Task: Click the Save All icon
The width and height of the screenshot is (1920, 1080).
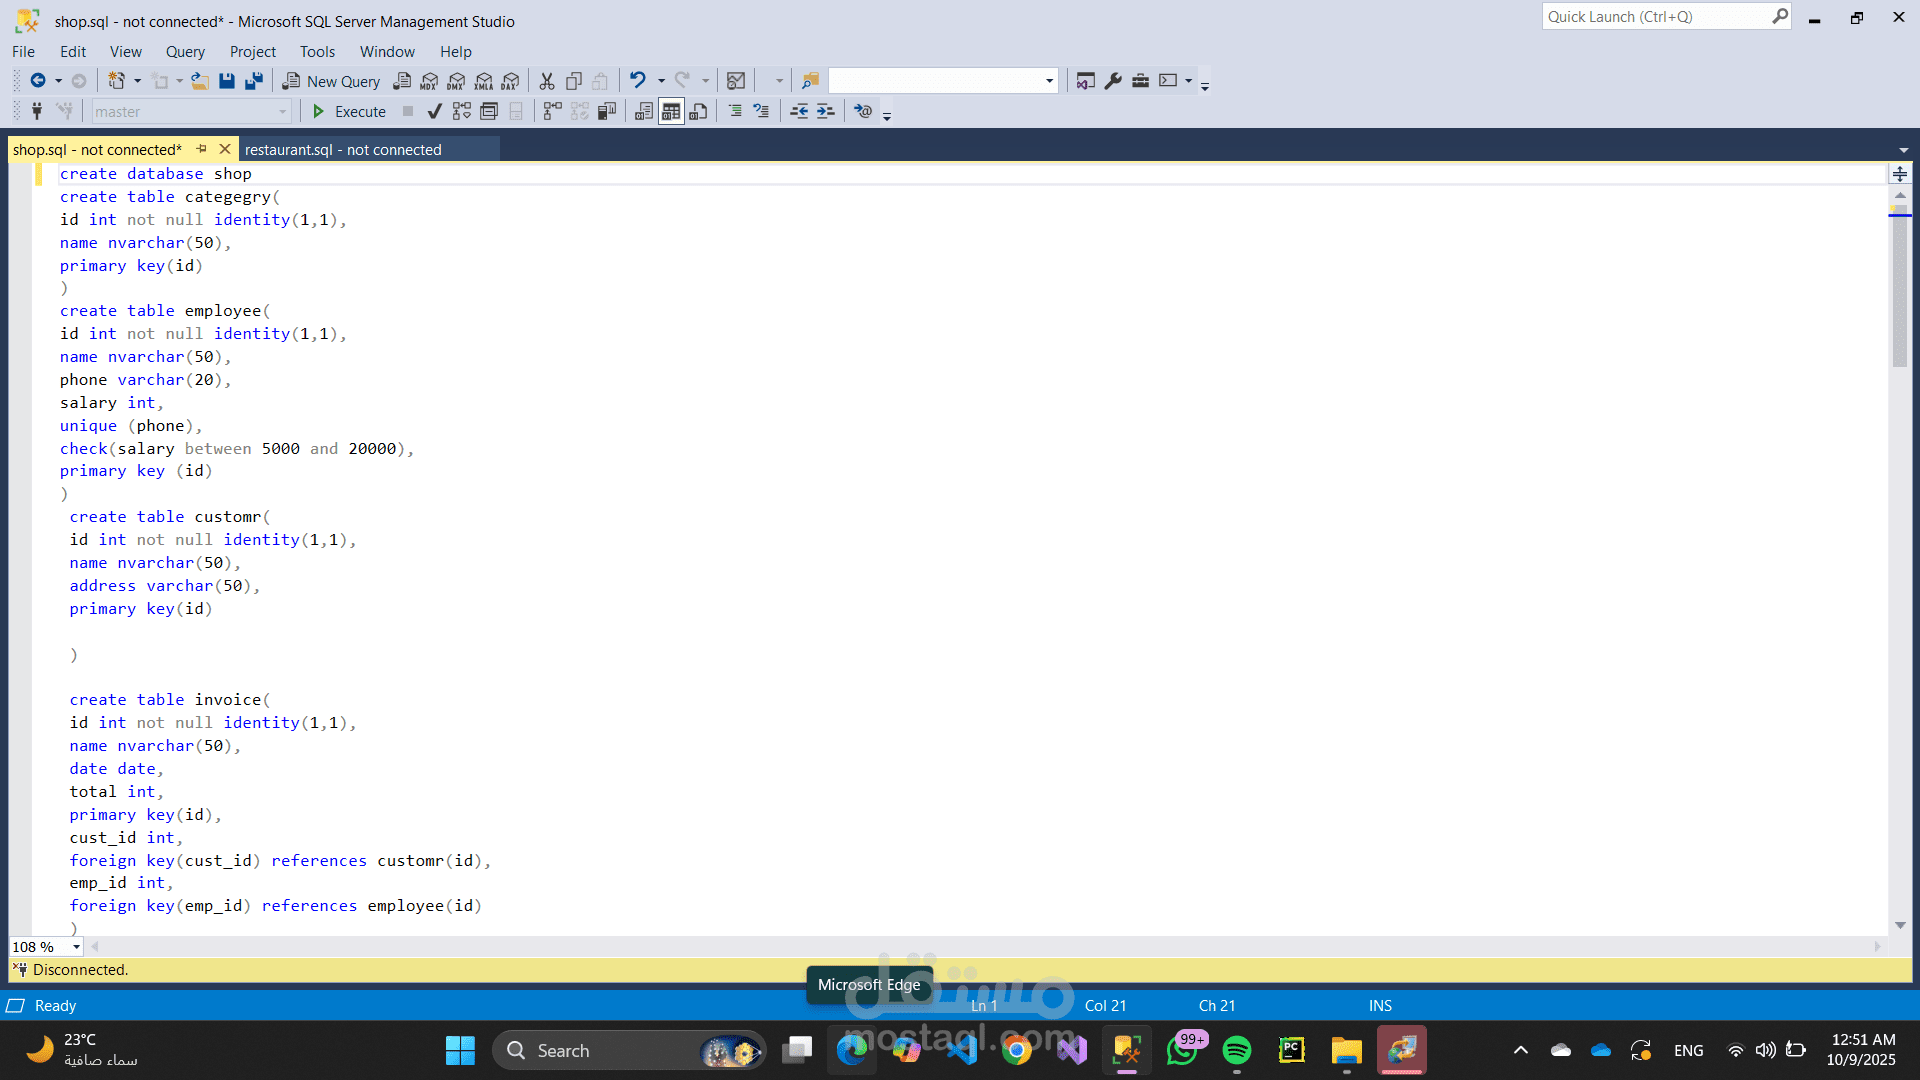Action: (254, 81)
